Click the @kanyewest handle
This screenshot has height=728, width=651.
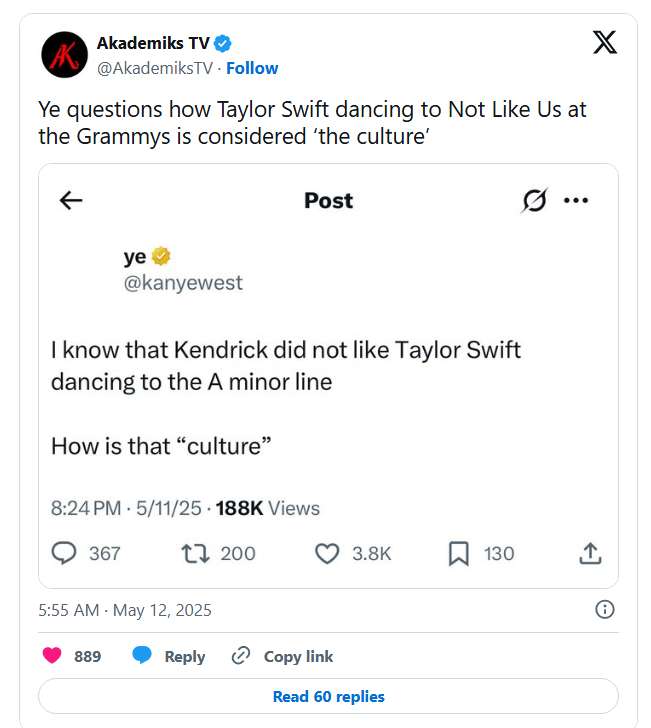click(183, 283)
